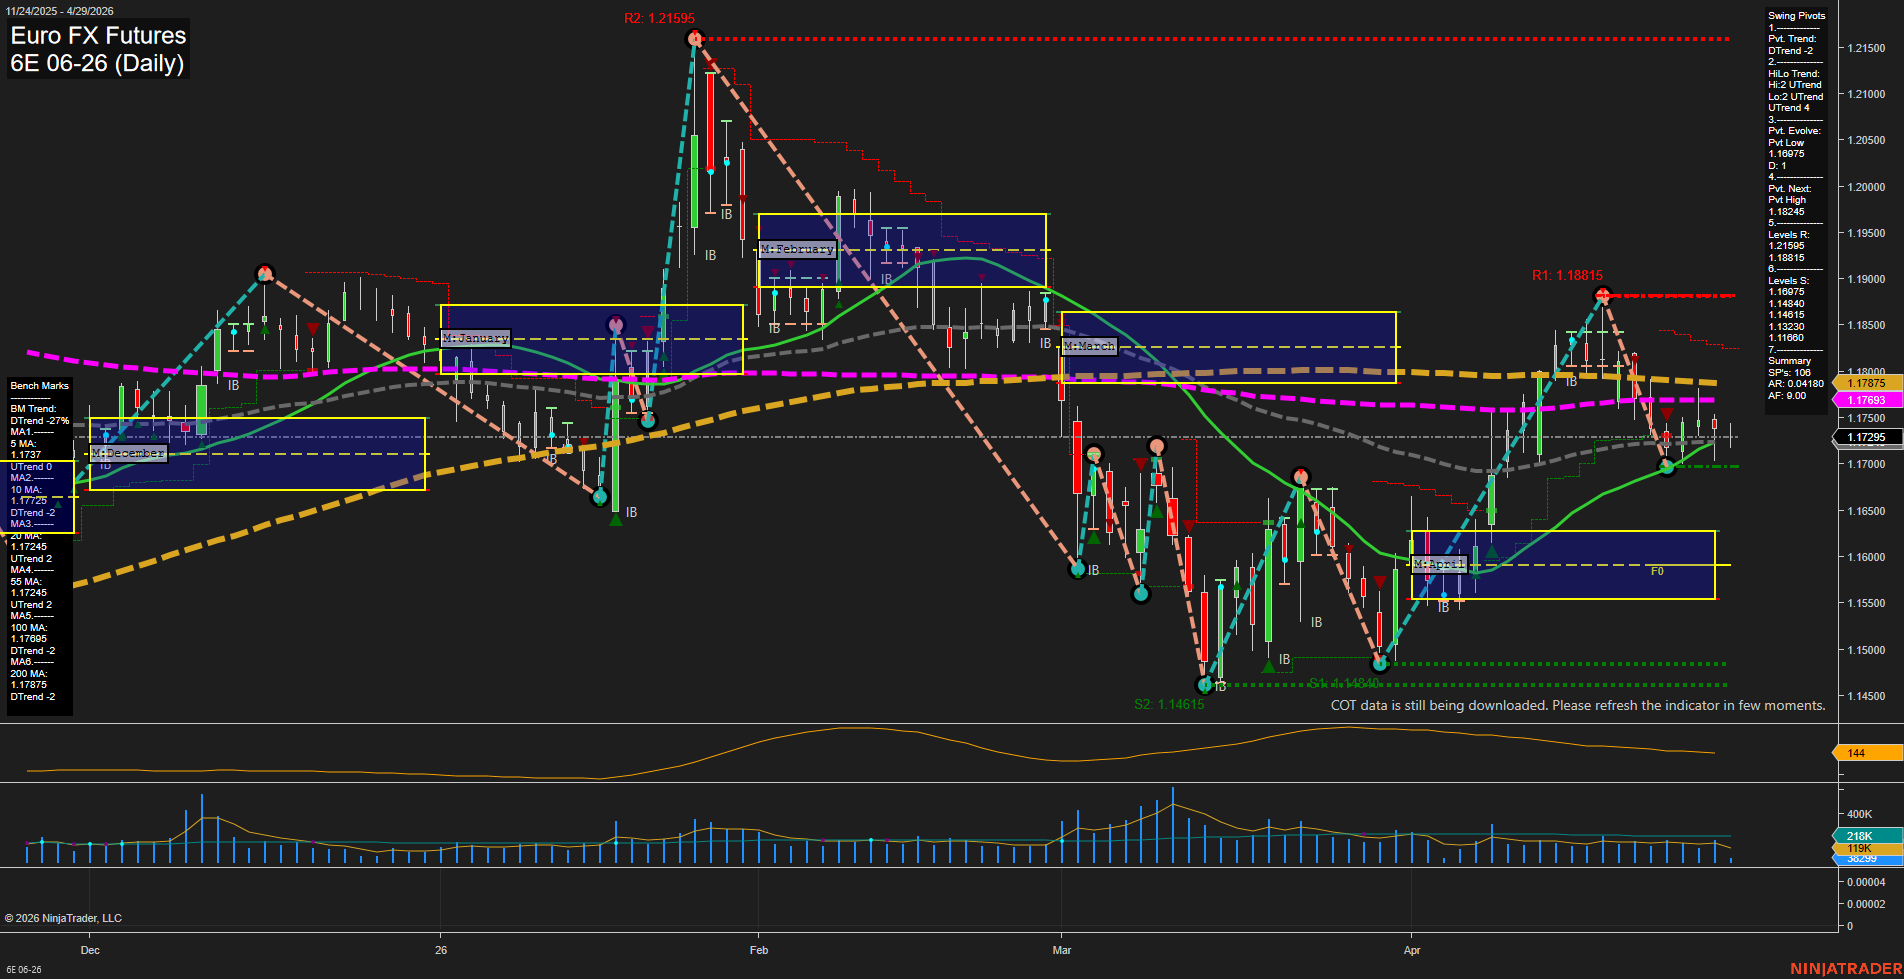Click the R2: 1.21595 resistance label
Screen dimensions: 1904x979
(661, 17)
